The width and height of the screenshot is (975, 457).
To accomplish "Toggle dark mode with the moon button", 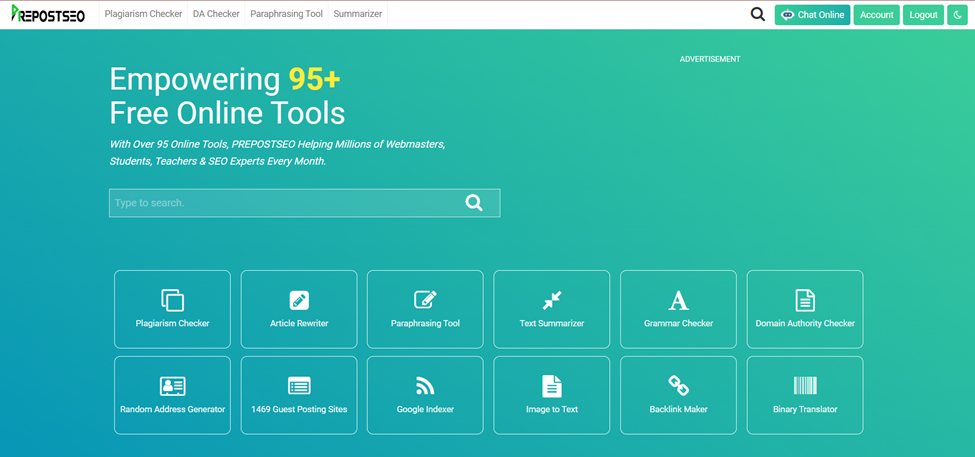I will (x=960, y=15).
